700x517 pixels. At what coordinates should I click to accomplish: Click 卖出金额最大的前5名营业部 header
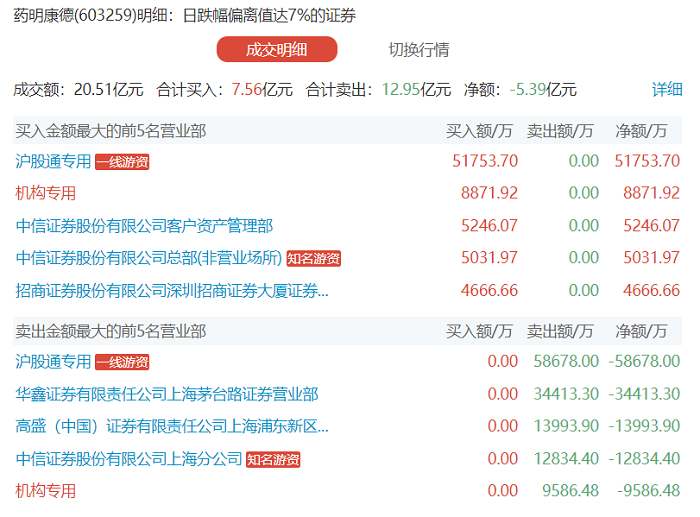[111, 331]
